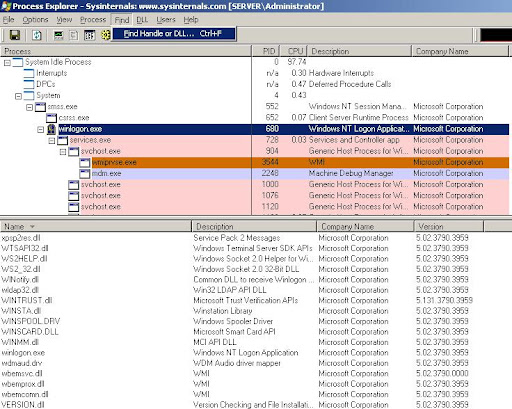
Task: Select the WINMM.dll row
Action: point(242,342)
